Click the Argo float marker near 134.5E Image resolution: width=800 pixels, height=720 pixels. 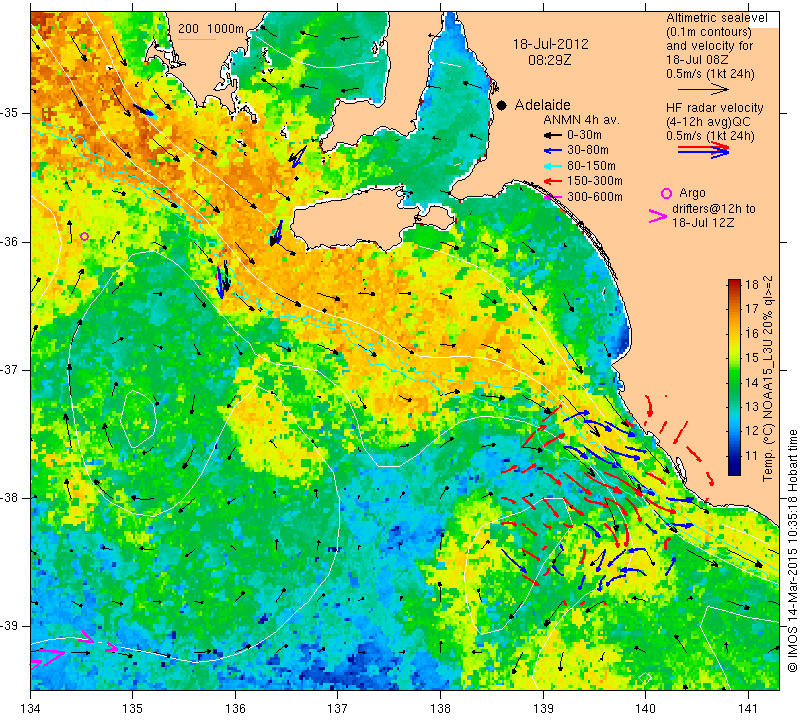click(85, 236)
